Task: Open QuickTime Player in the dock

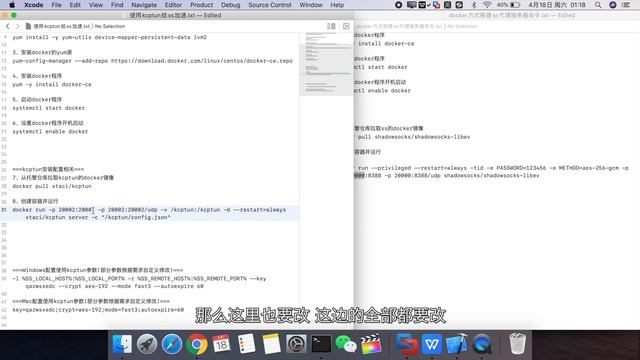Action: pyautogui.click(x=482, y=344)
